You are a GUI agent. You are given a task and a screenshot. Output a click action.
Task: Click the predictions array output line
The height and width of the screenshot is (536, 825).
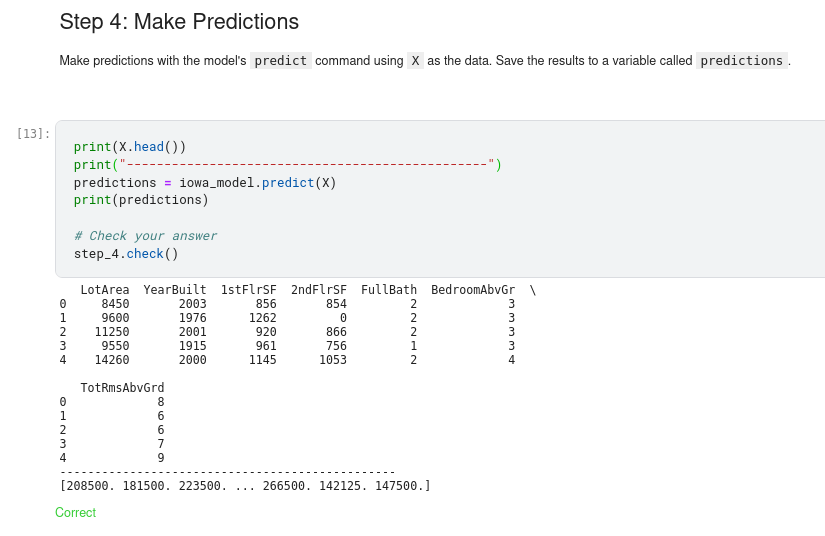pyautogui.click(x=245, y=486)
